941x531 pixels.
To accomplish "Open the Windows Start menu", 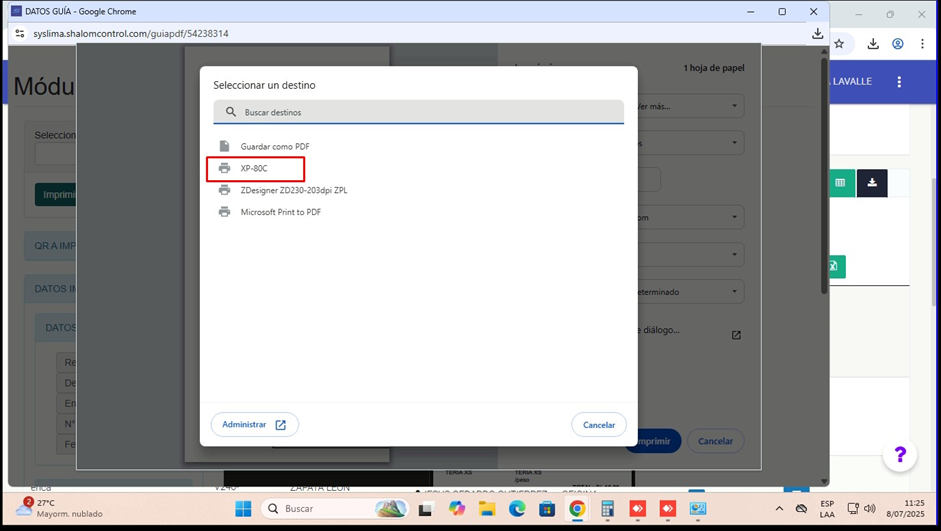I will [243, 509].
